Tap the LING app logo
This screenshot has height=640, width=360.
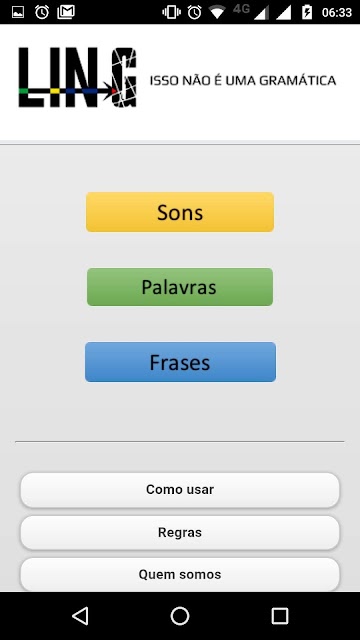coord(78,78)
